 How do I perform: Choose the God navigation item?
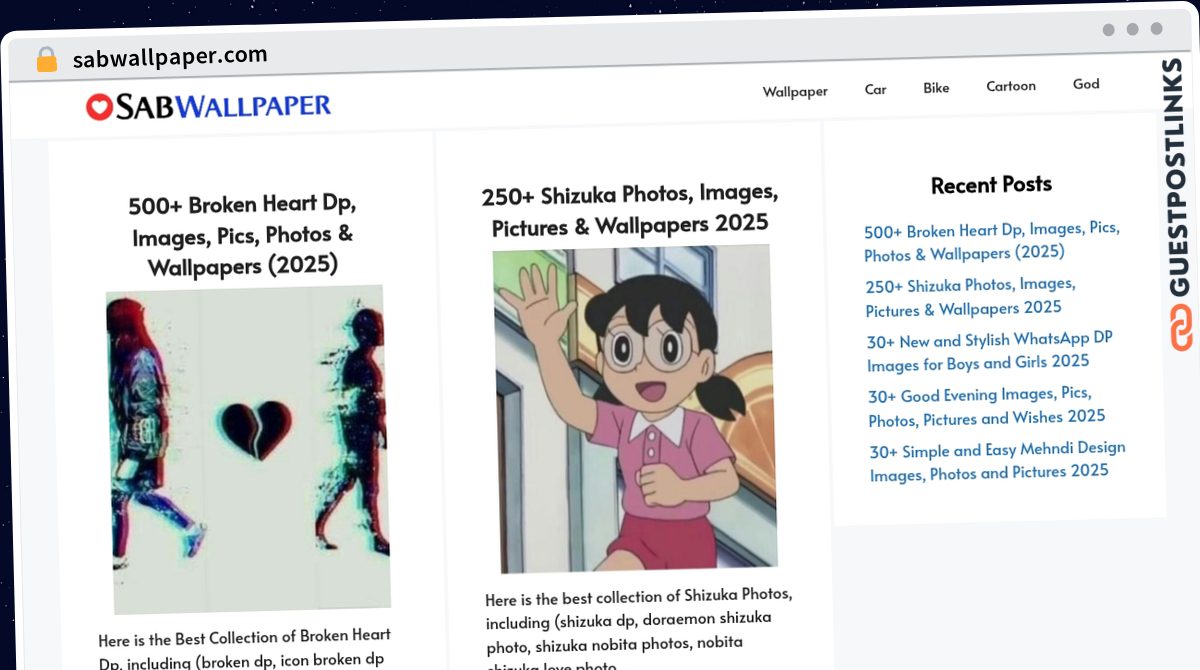click(1086, 84)
